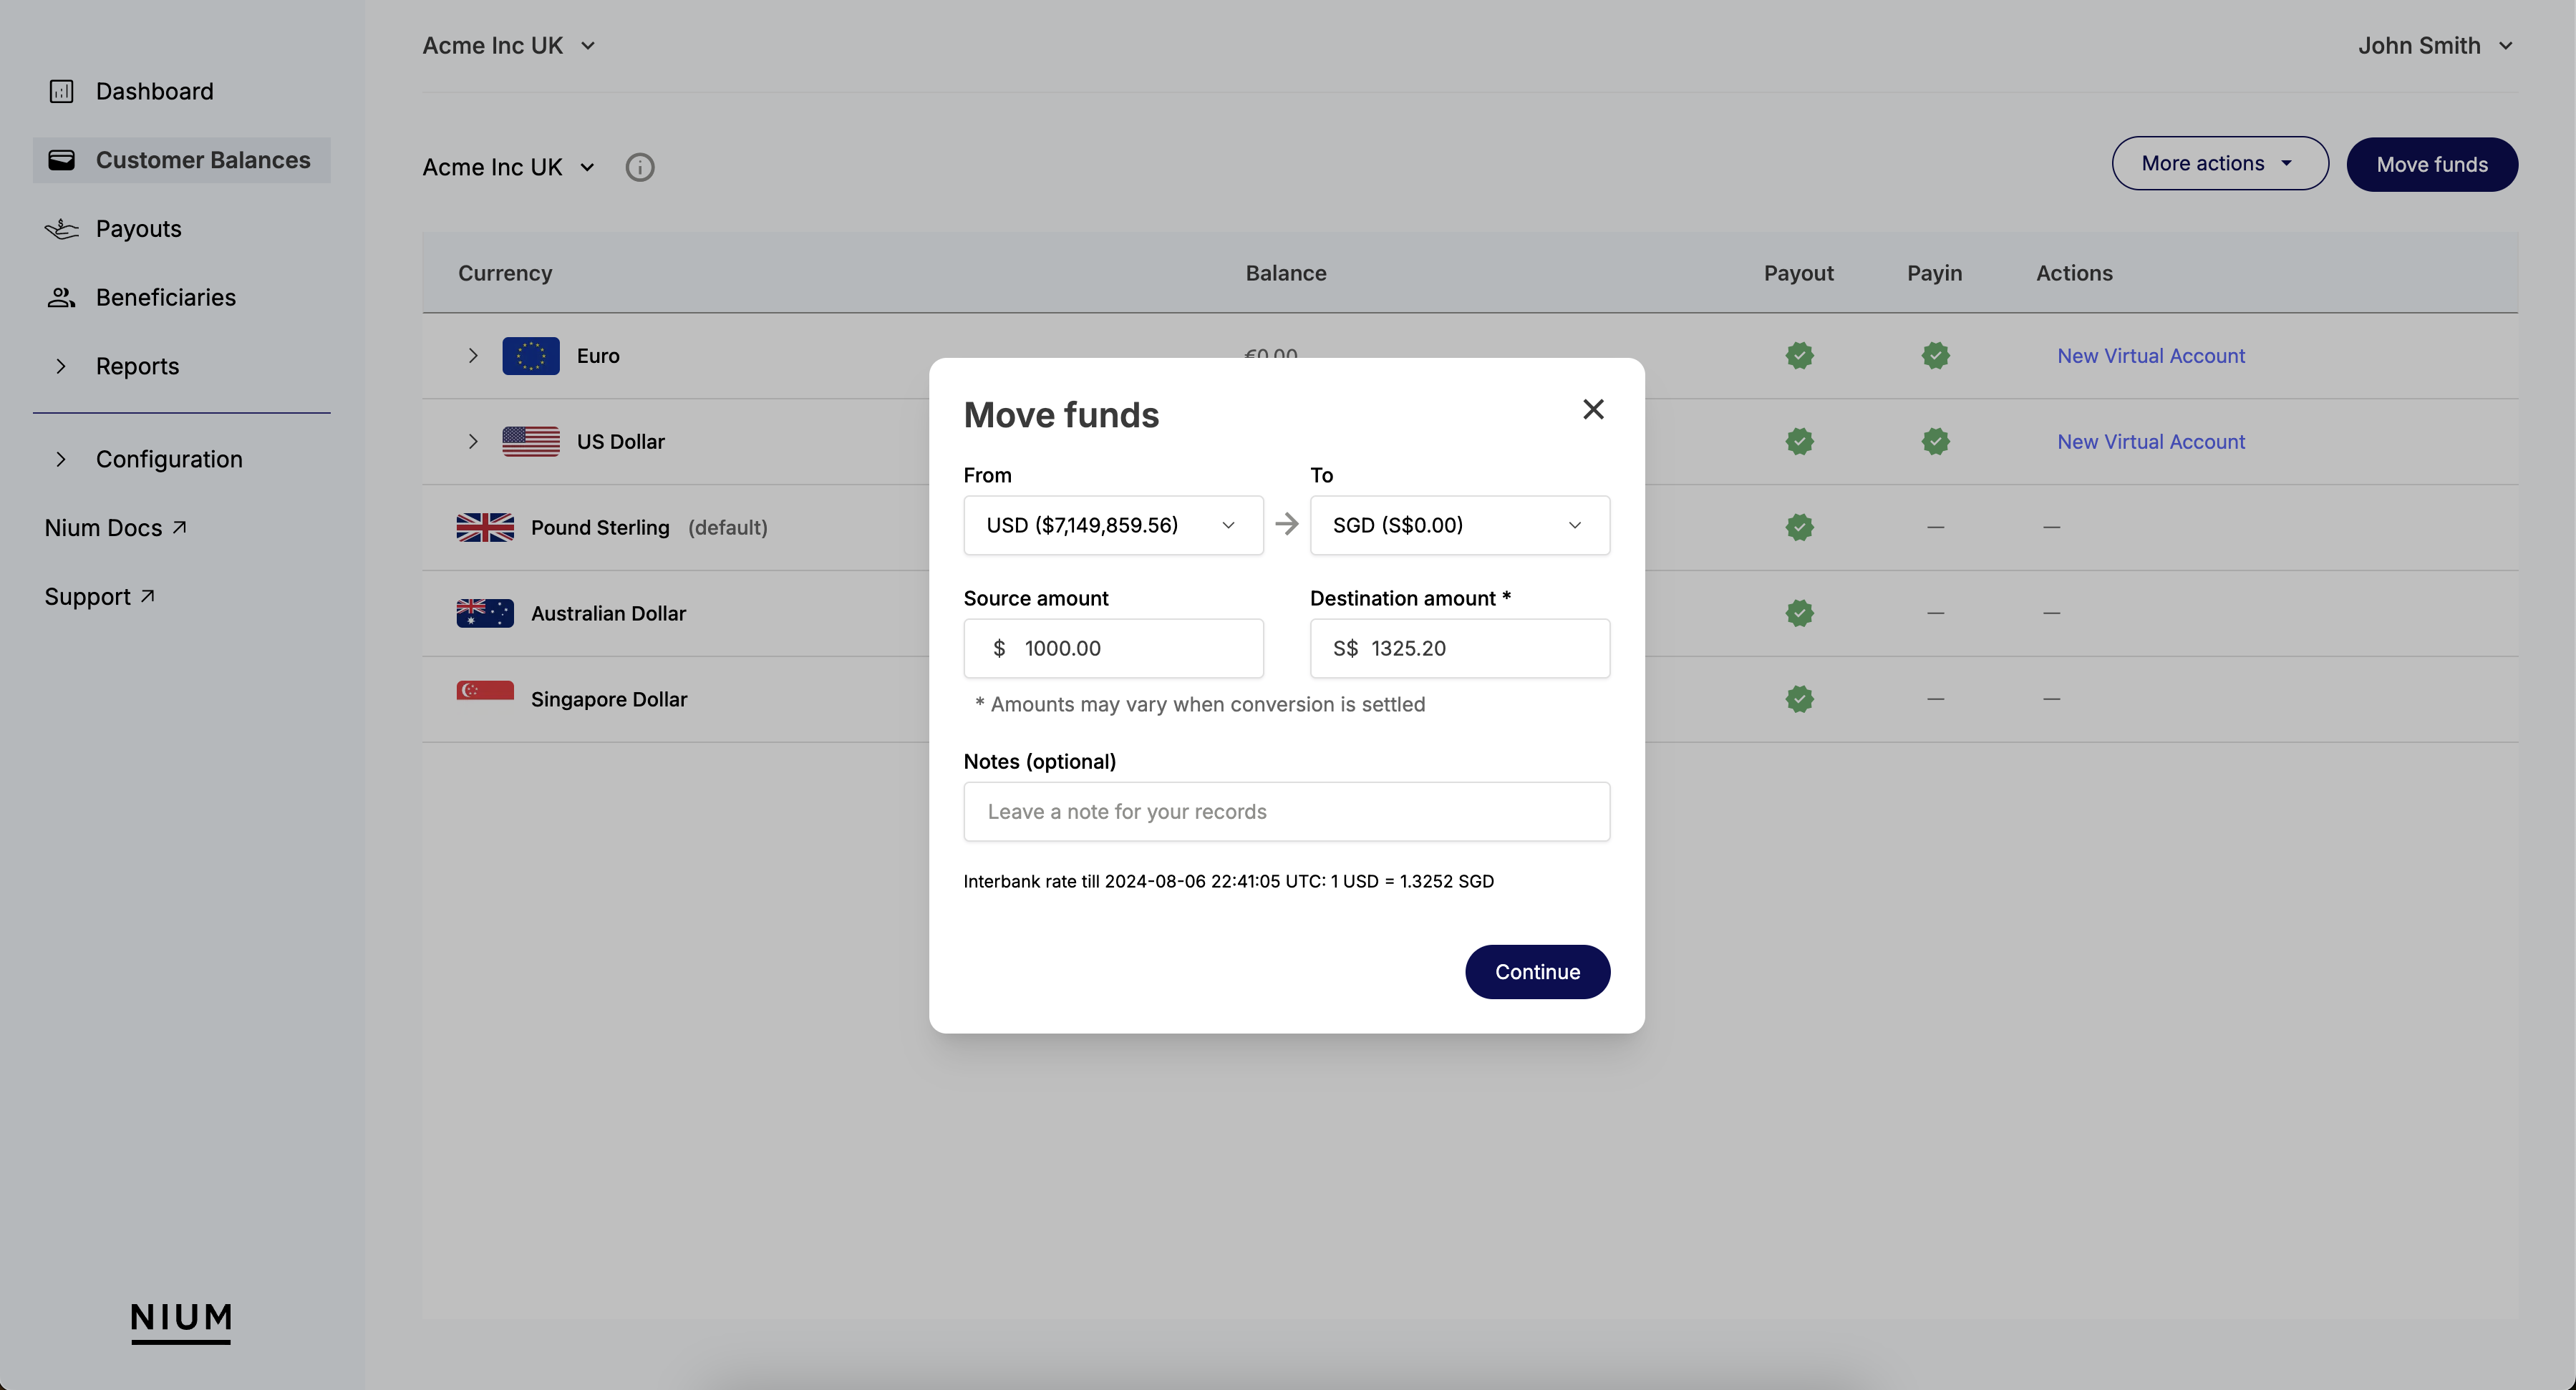Image resolution: width=2576 pixels, height=1390 pixels.
Task: Expand the Reports menu section
Action: 61,366
